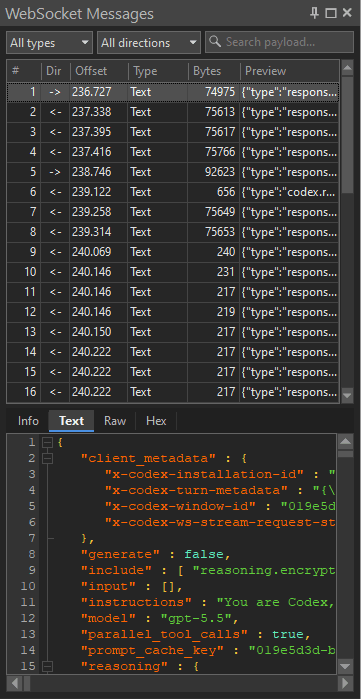The width and height of the screenshot is (361, 699).
Task: Close the WebSocket Messages panel
Action: point(347,13)
